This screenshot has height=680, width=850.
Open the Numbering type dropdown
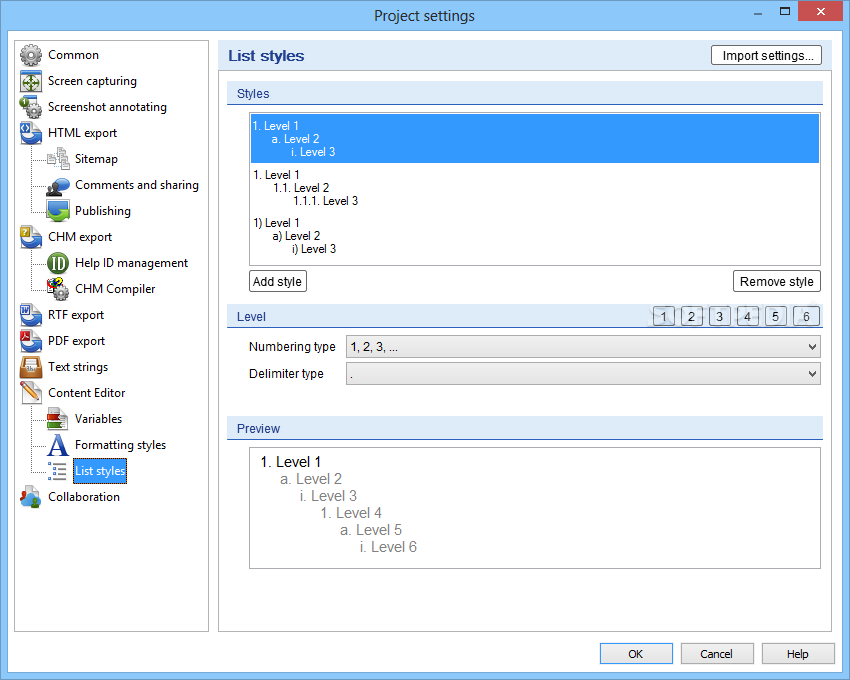click(583, 347)
